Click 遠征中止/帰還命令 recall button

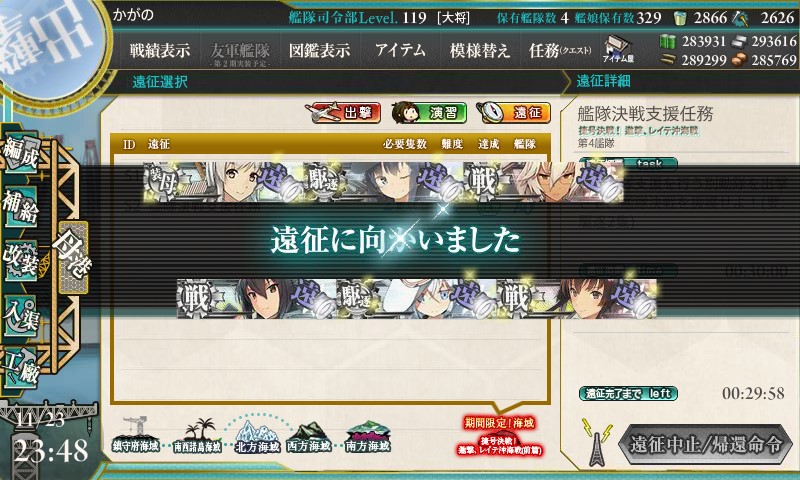[x=705, y=444]
